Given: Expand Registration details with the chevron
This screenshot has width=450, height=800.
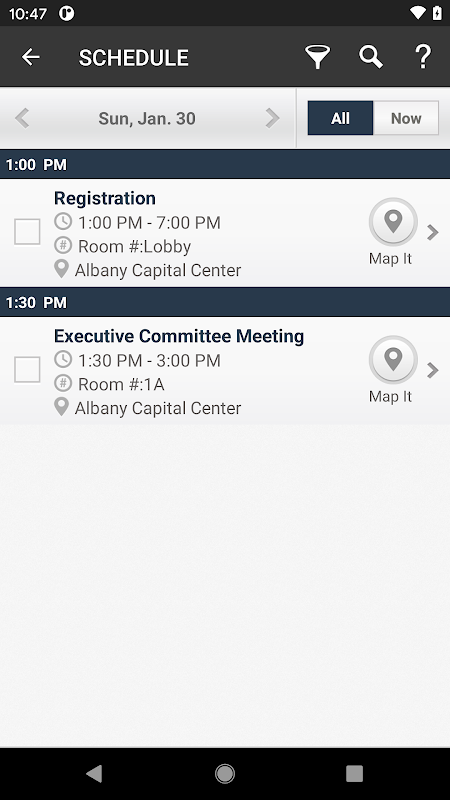Looking at the screenshot, I should pyautogui.click(x=433, y=232).
